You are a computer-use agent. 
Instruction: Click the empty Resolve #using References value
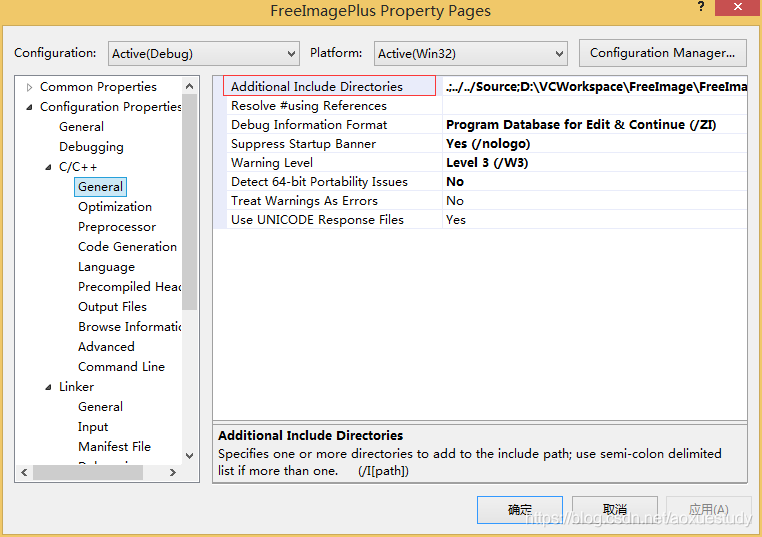point(595,105)
